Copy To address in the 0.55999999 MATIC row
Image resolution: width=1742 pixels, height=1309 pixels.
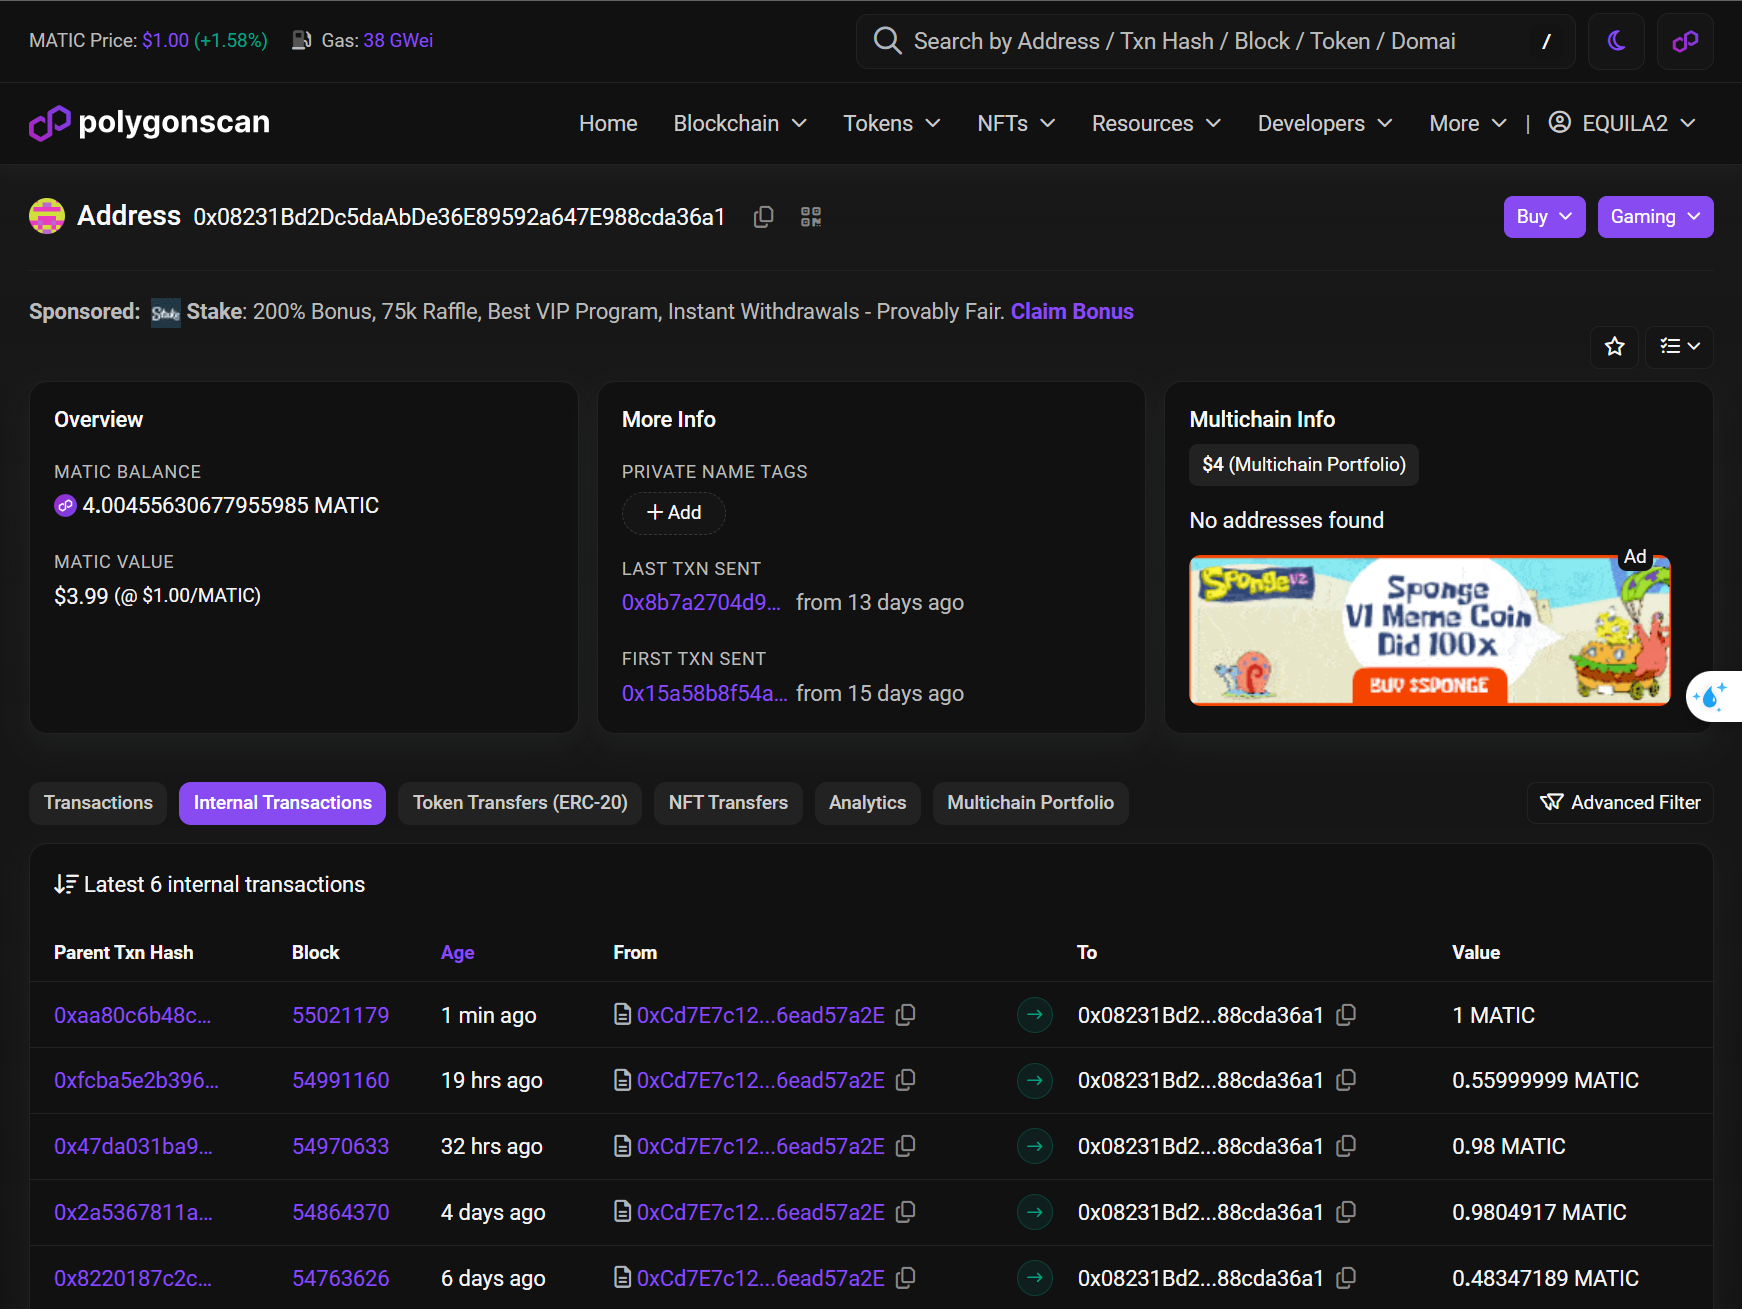1346,1080
